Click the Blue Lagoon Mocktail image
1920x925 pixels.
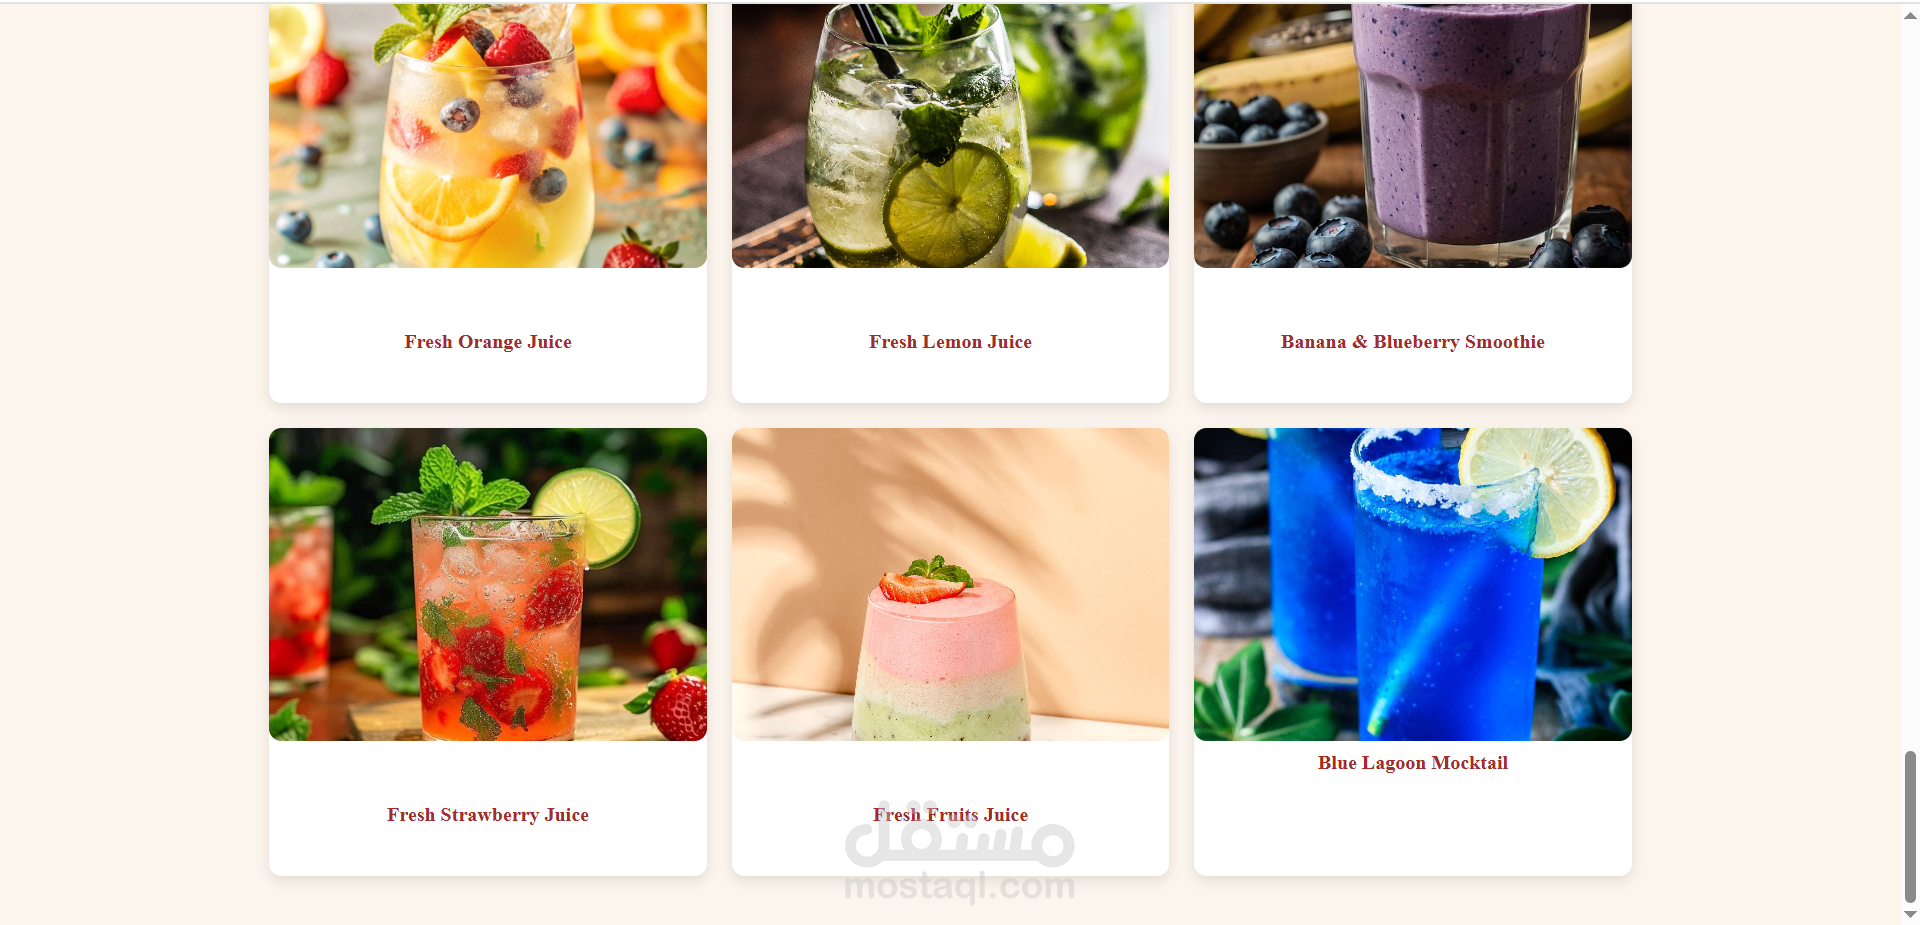(x=1413, y=584)
